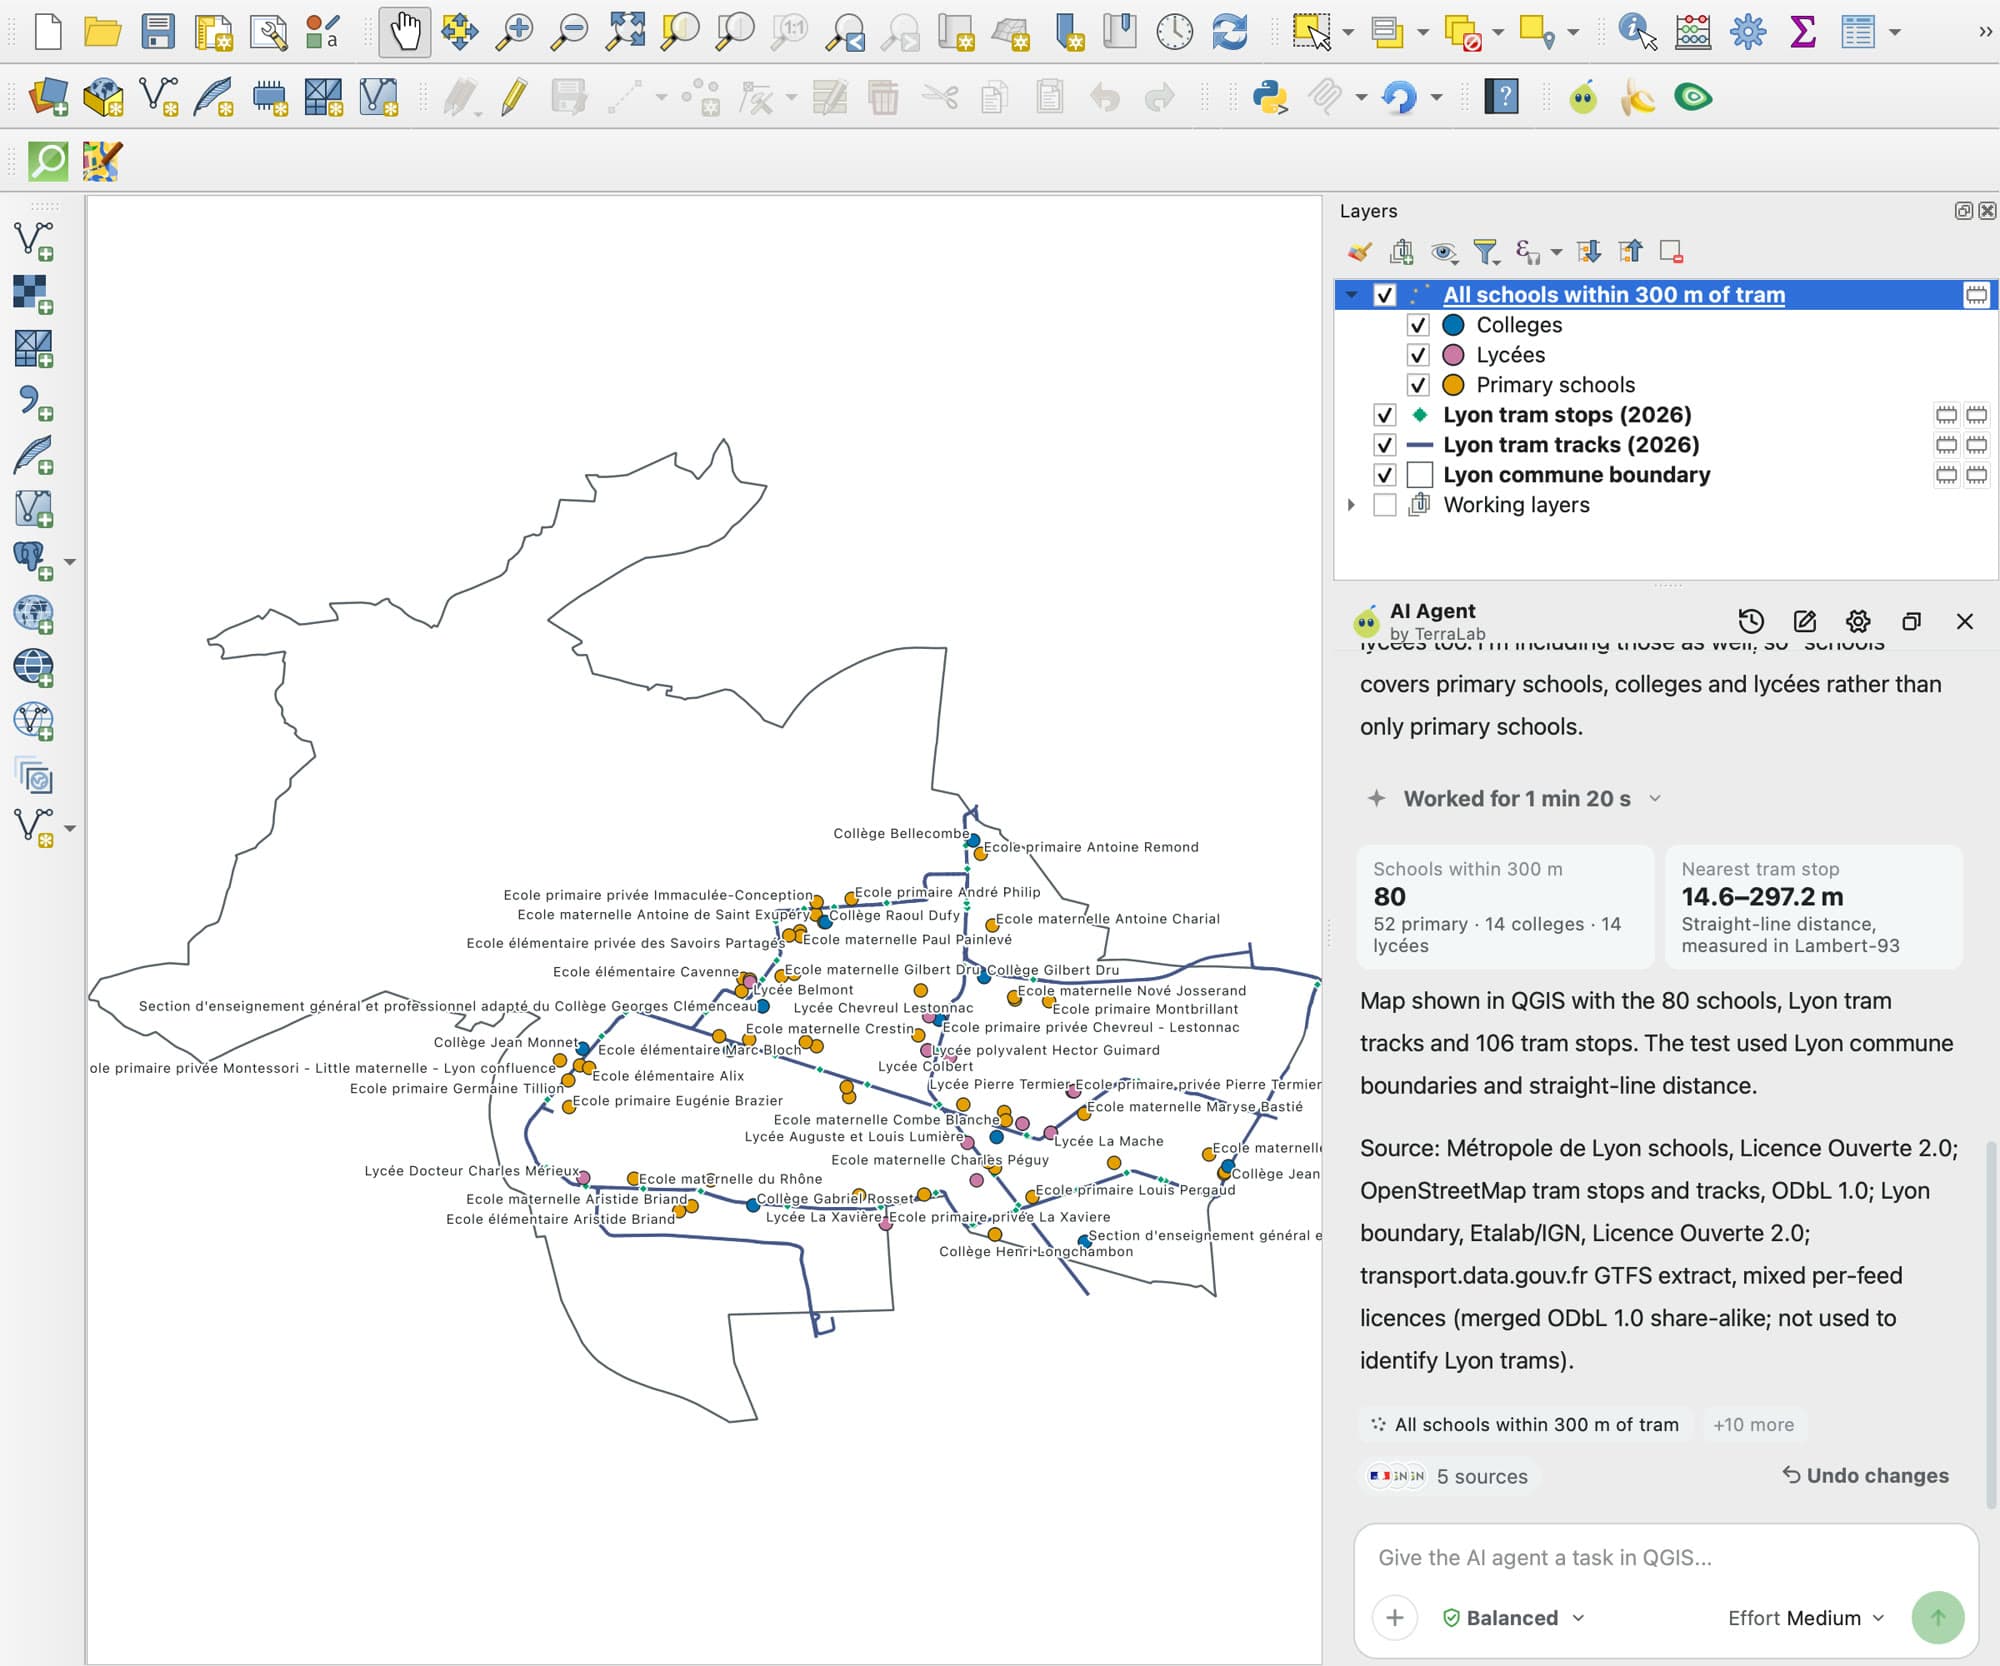The image size is (2000, 1666).
Task: Click the Save Project floppy icon
Action: coord(158,31)
